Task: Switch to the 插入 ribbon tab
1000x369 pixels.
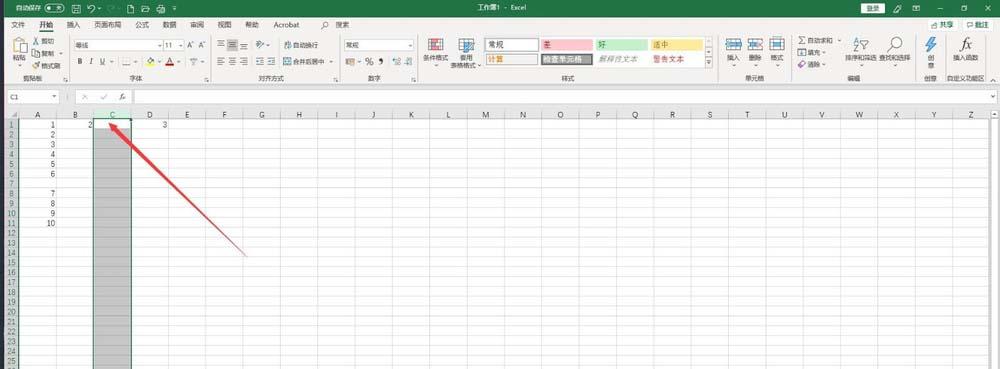Action: pyautogui.click(x=73, y=25)
